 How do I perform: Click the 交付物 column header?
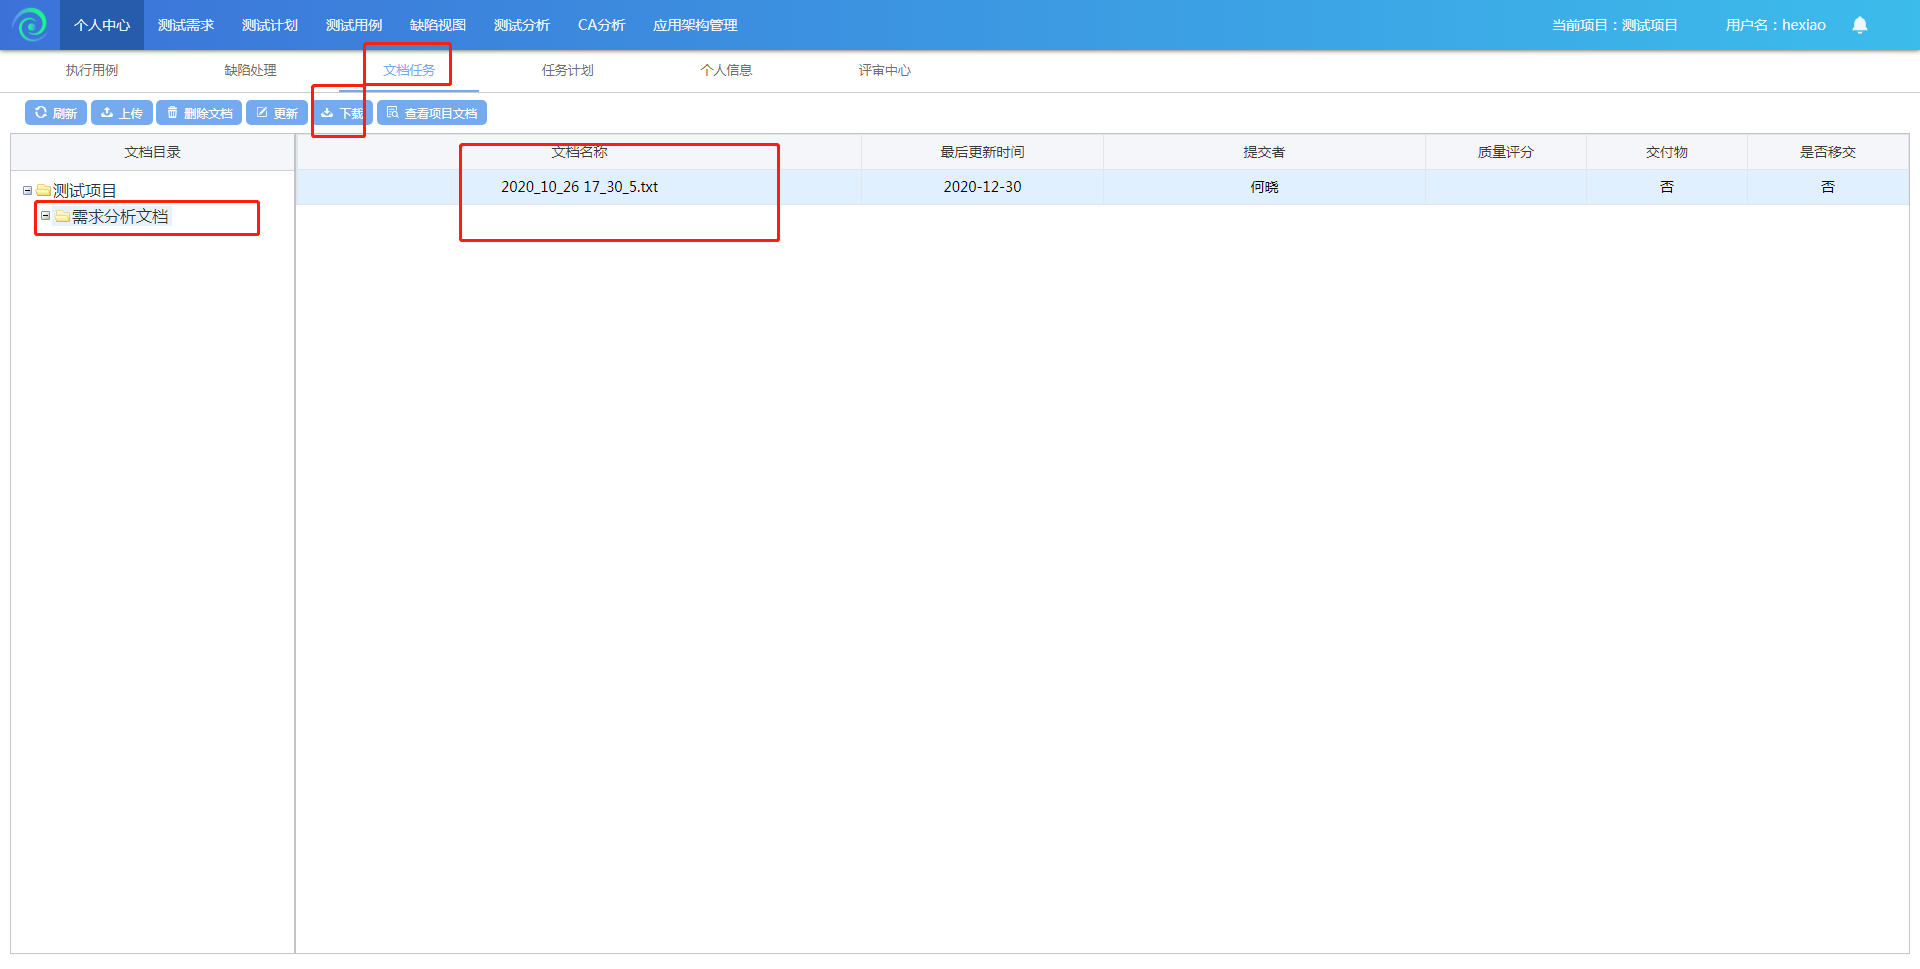coord(1666,152)
